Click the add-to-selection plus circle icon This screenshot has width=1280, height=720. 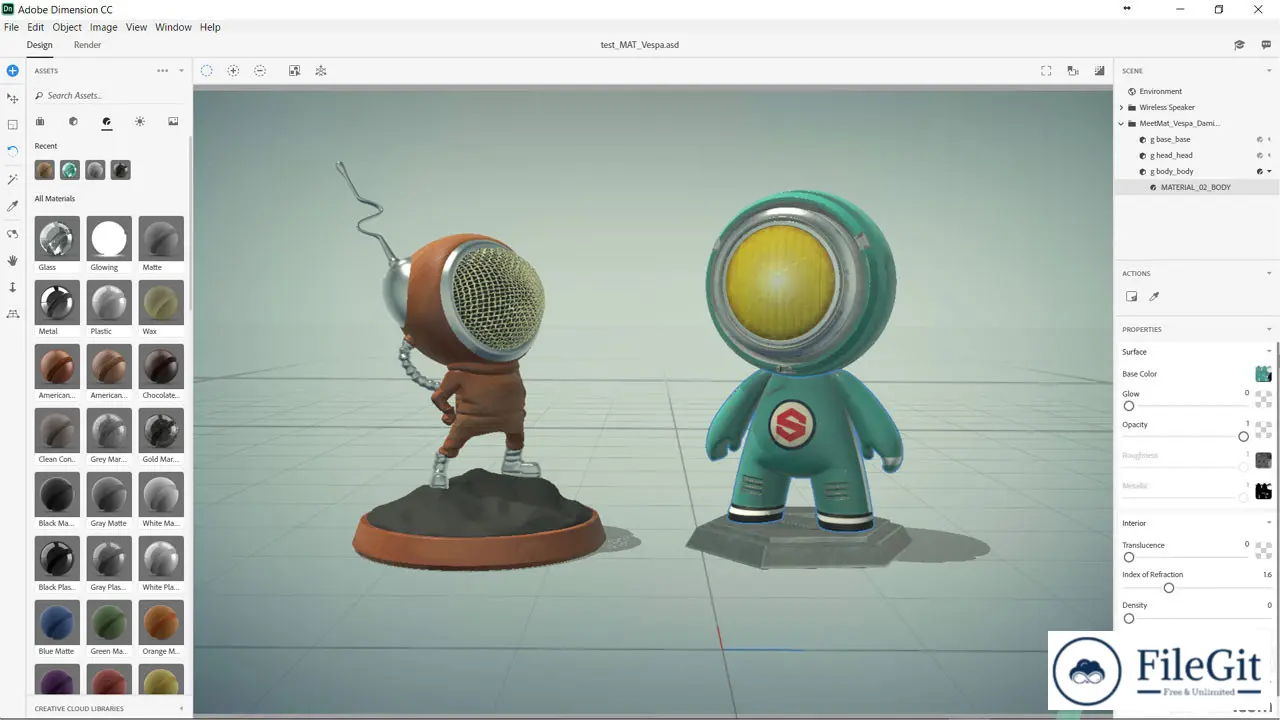[233, 71]
